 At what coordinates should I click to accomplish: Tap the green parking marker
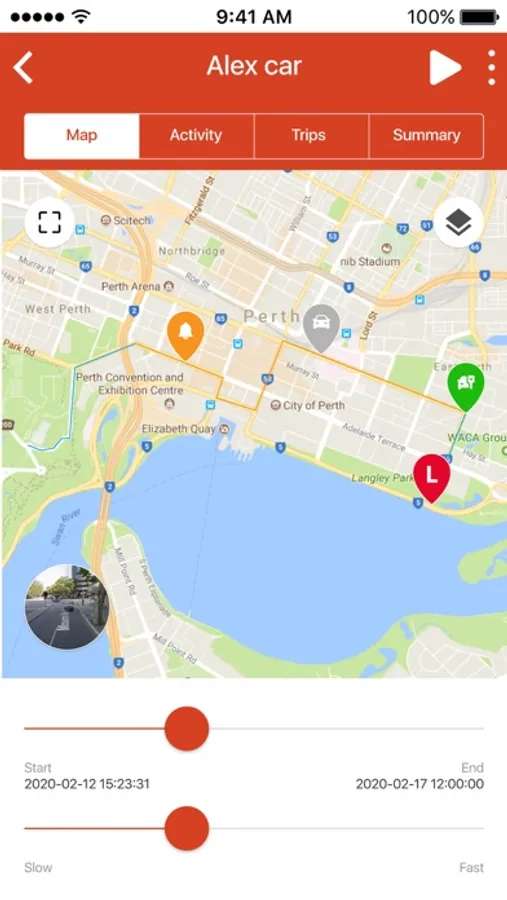tap(466, 386)
